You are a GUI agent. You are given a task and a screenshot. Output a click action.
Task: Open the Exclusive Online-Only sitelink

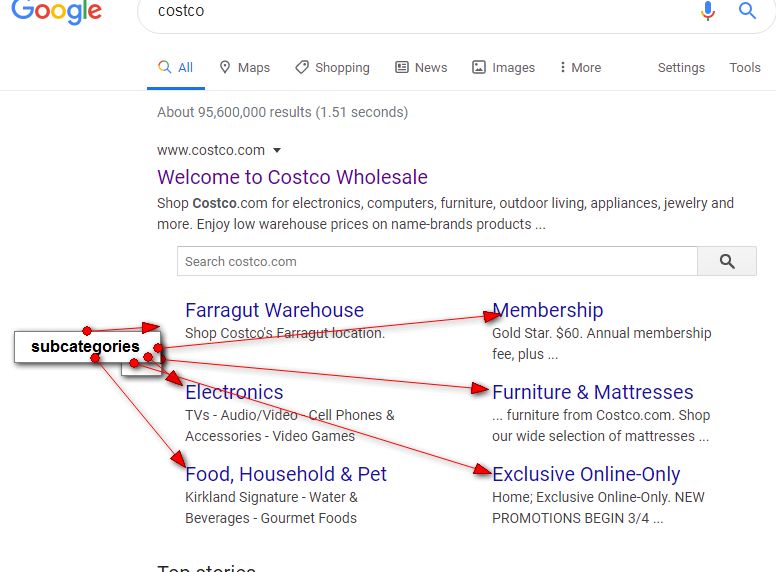586,474
